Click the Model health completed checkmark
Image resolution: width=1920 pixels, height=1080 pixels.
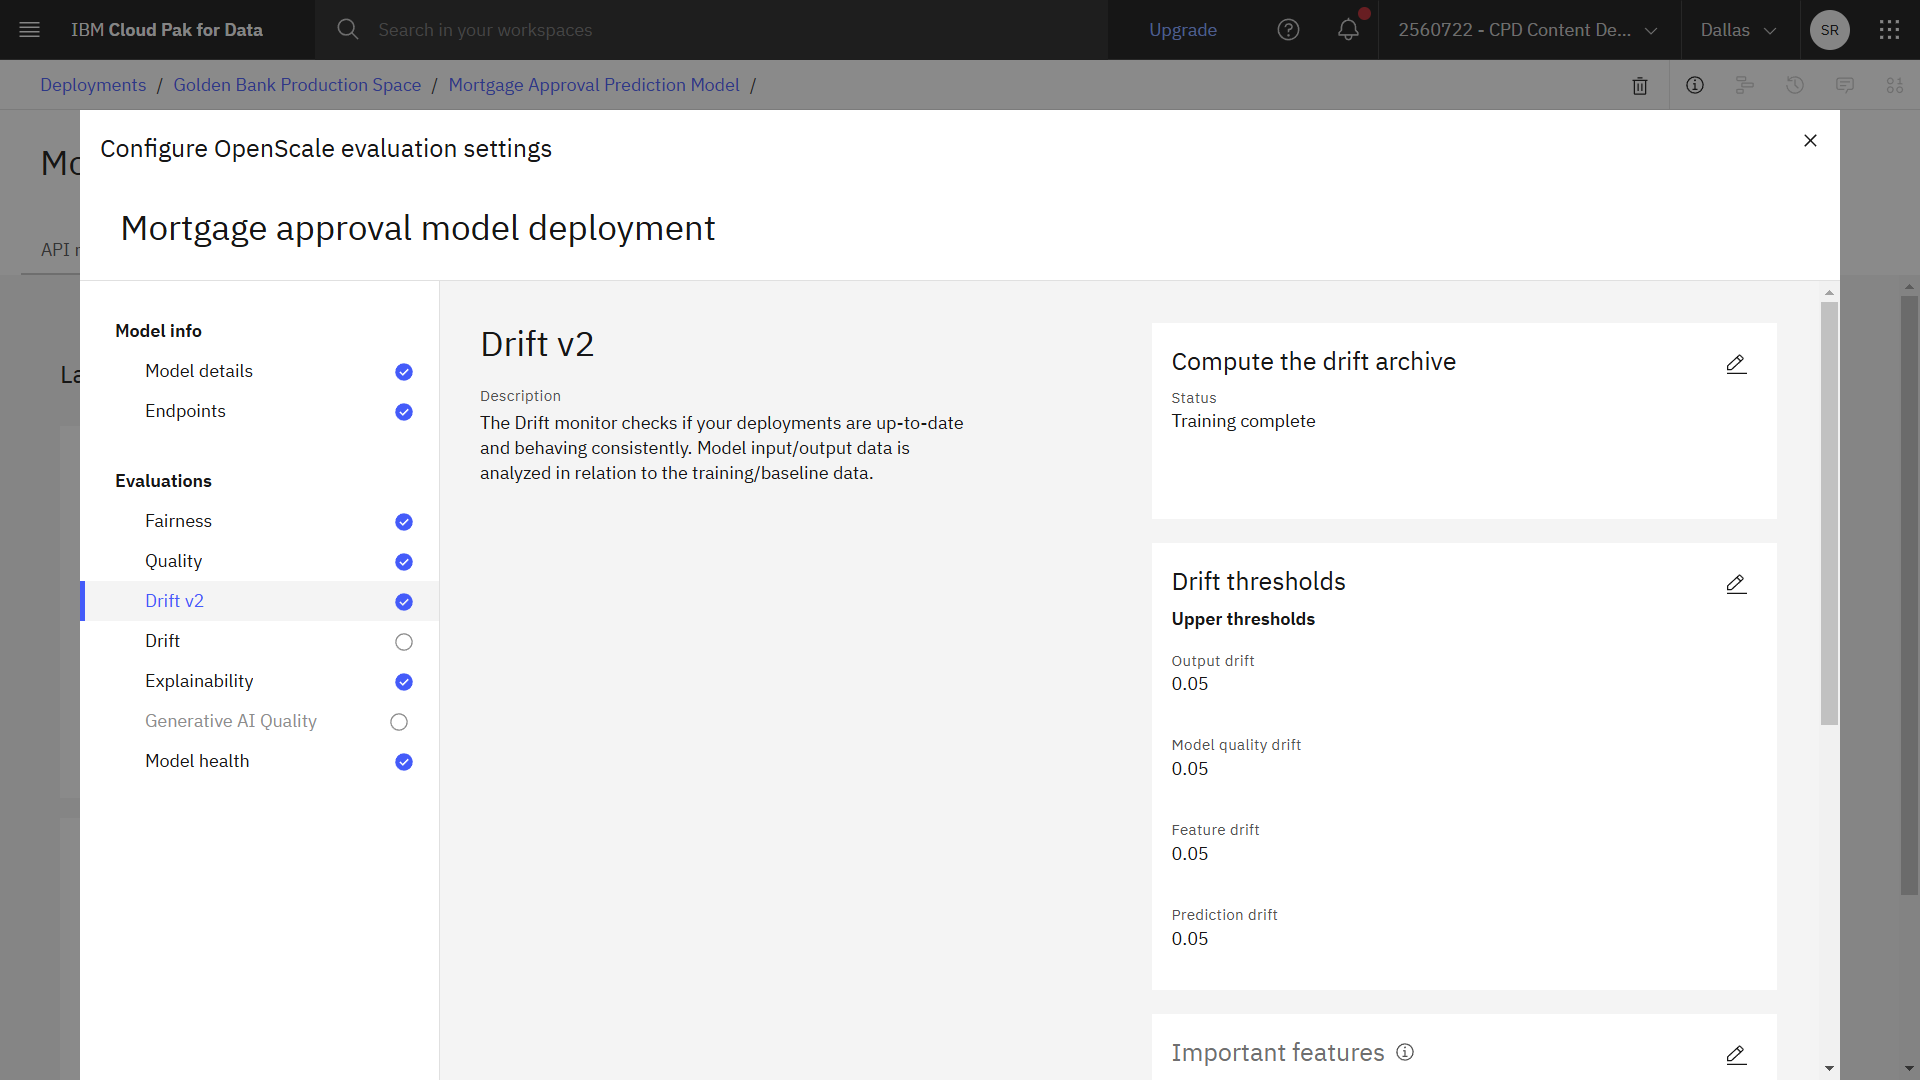click(404, 762)
